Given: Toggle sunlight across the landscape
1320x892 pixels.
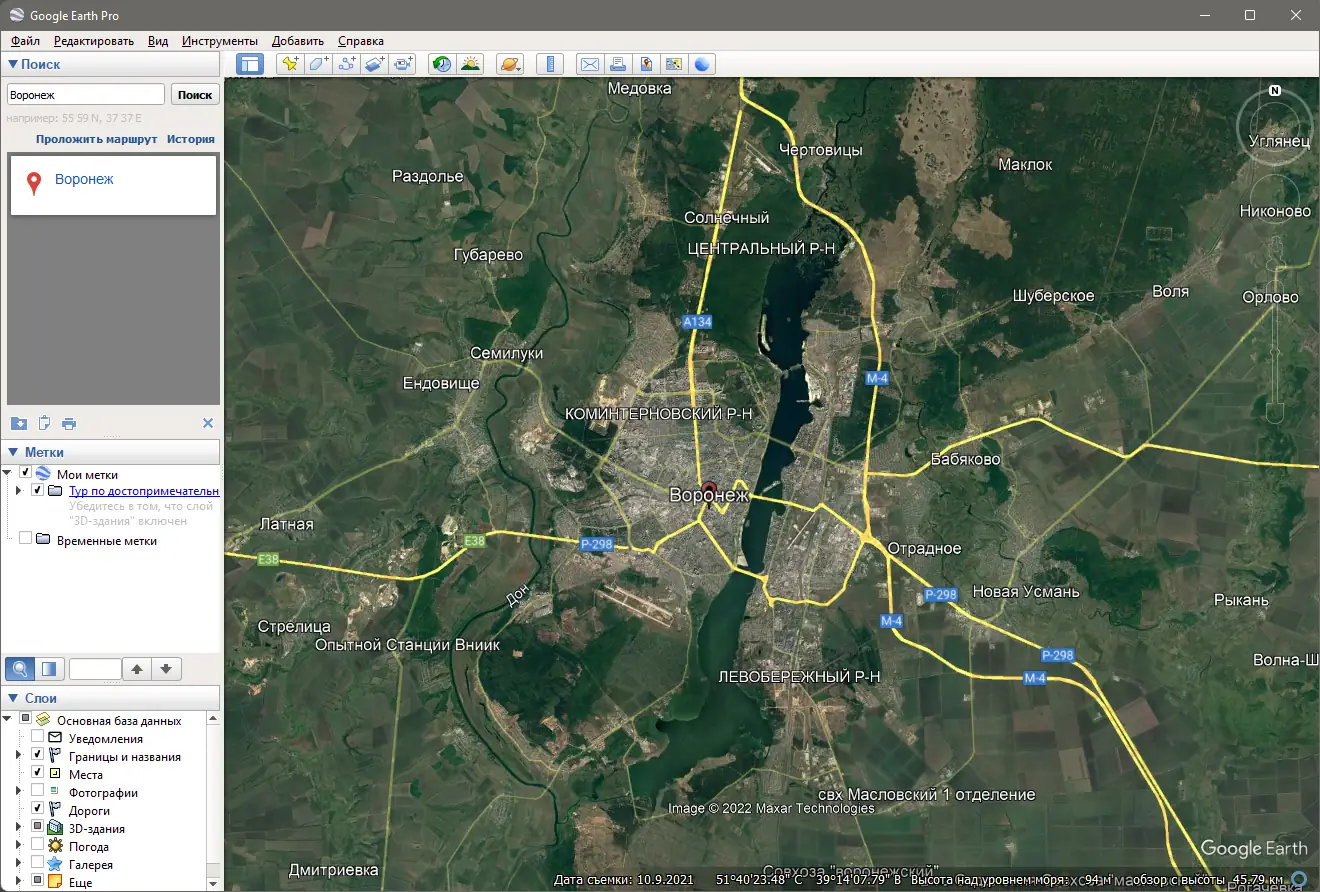Looking at the screenshot, I should [470, 64].
